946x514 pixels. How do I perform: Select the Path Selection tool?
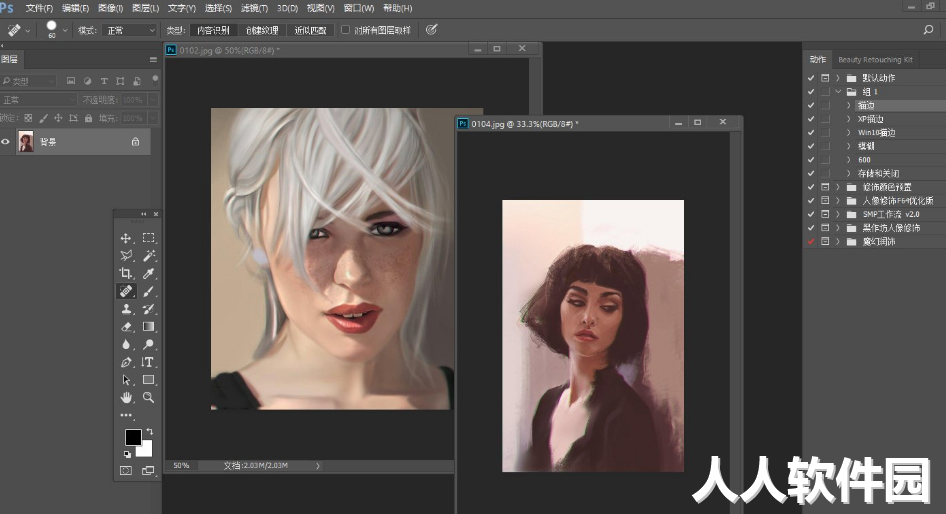[125, 380]
